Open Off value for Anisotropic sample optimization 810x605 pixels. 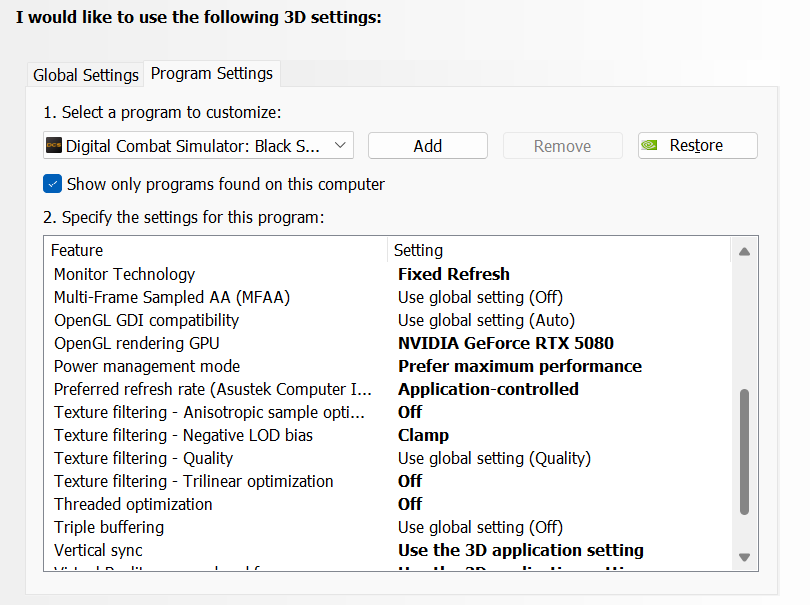click(x=410, y=412)
